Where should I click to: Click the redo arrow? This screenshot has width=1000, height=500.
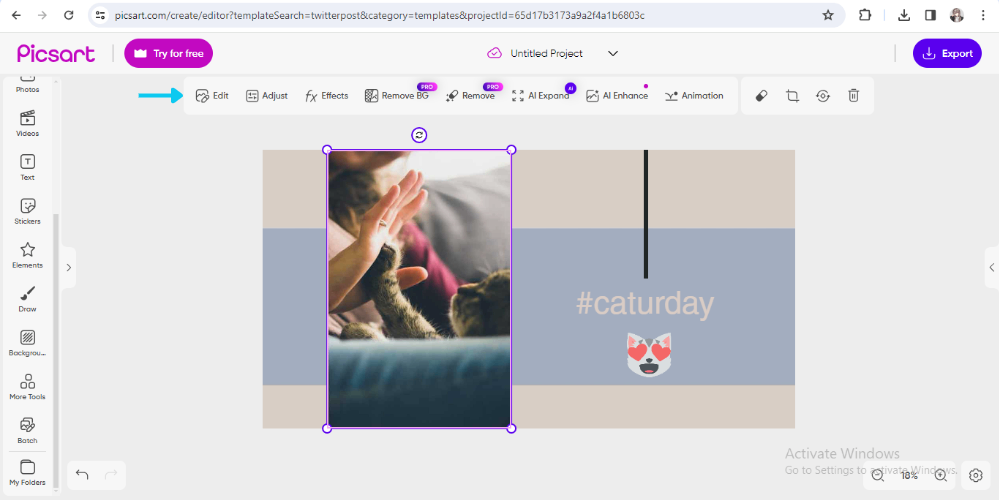tap(111, 474)
